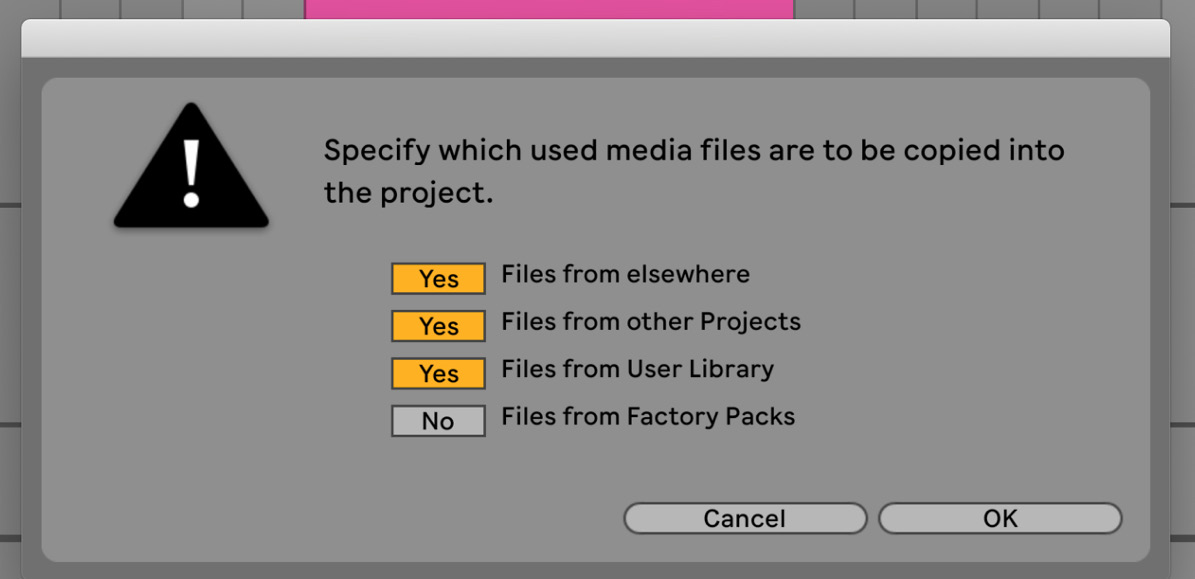
Task: Toggle Yes for Files from elsewhere
Action: coord(438,279)
